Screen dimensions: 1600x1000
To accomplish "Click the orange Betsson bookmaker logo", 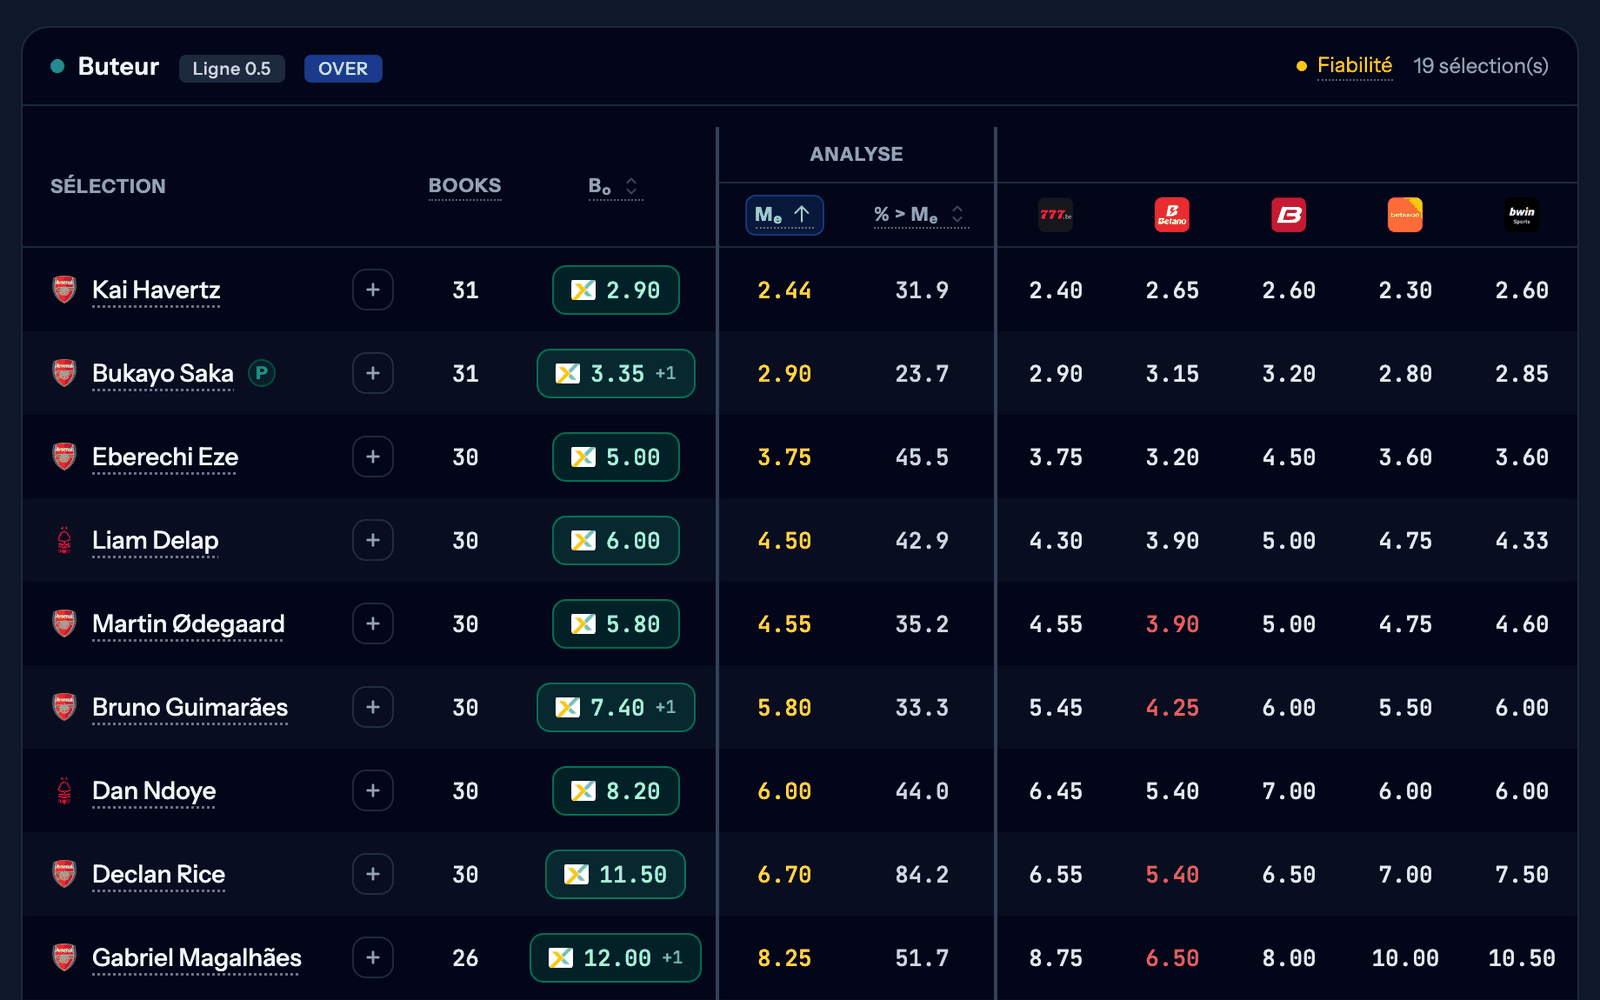I will [1405, 214].
